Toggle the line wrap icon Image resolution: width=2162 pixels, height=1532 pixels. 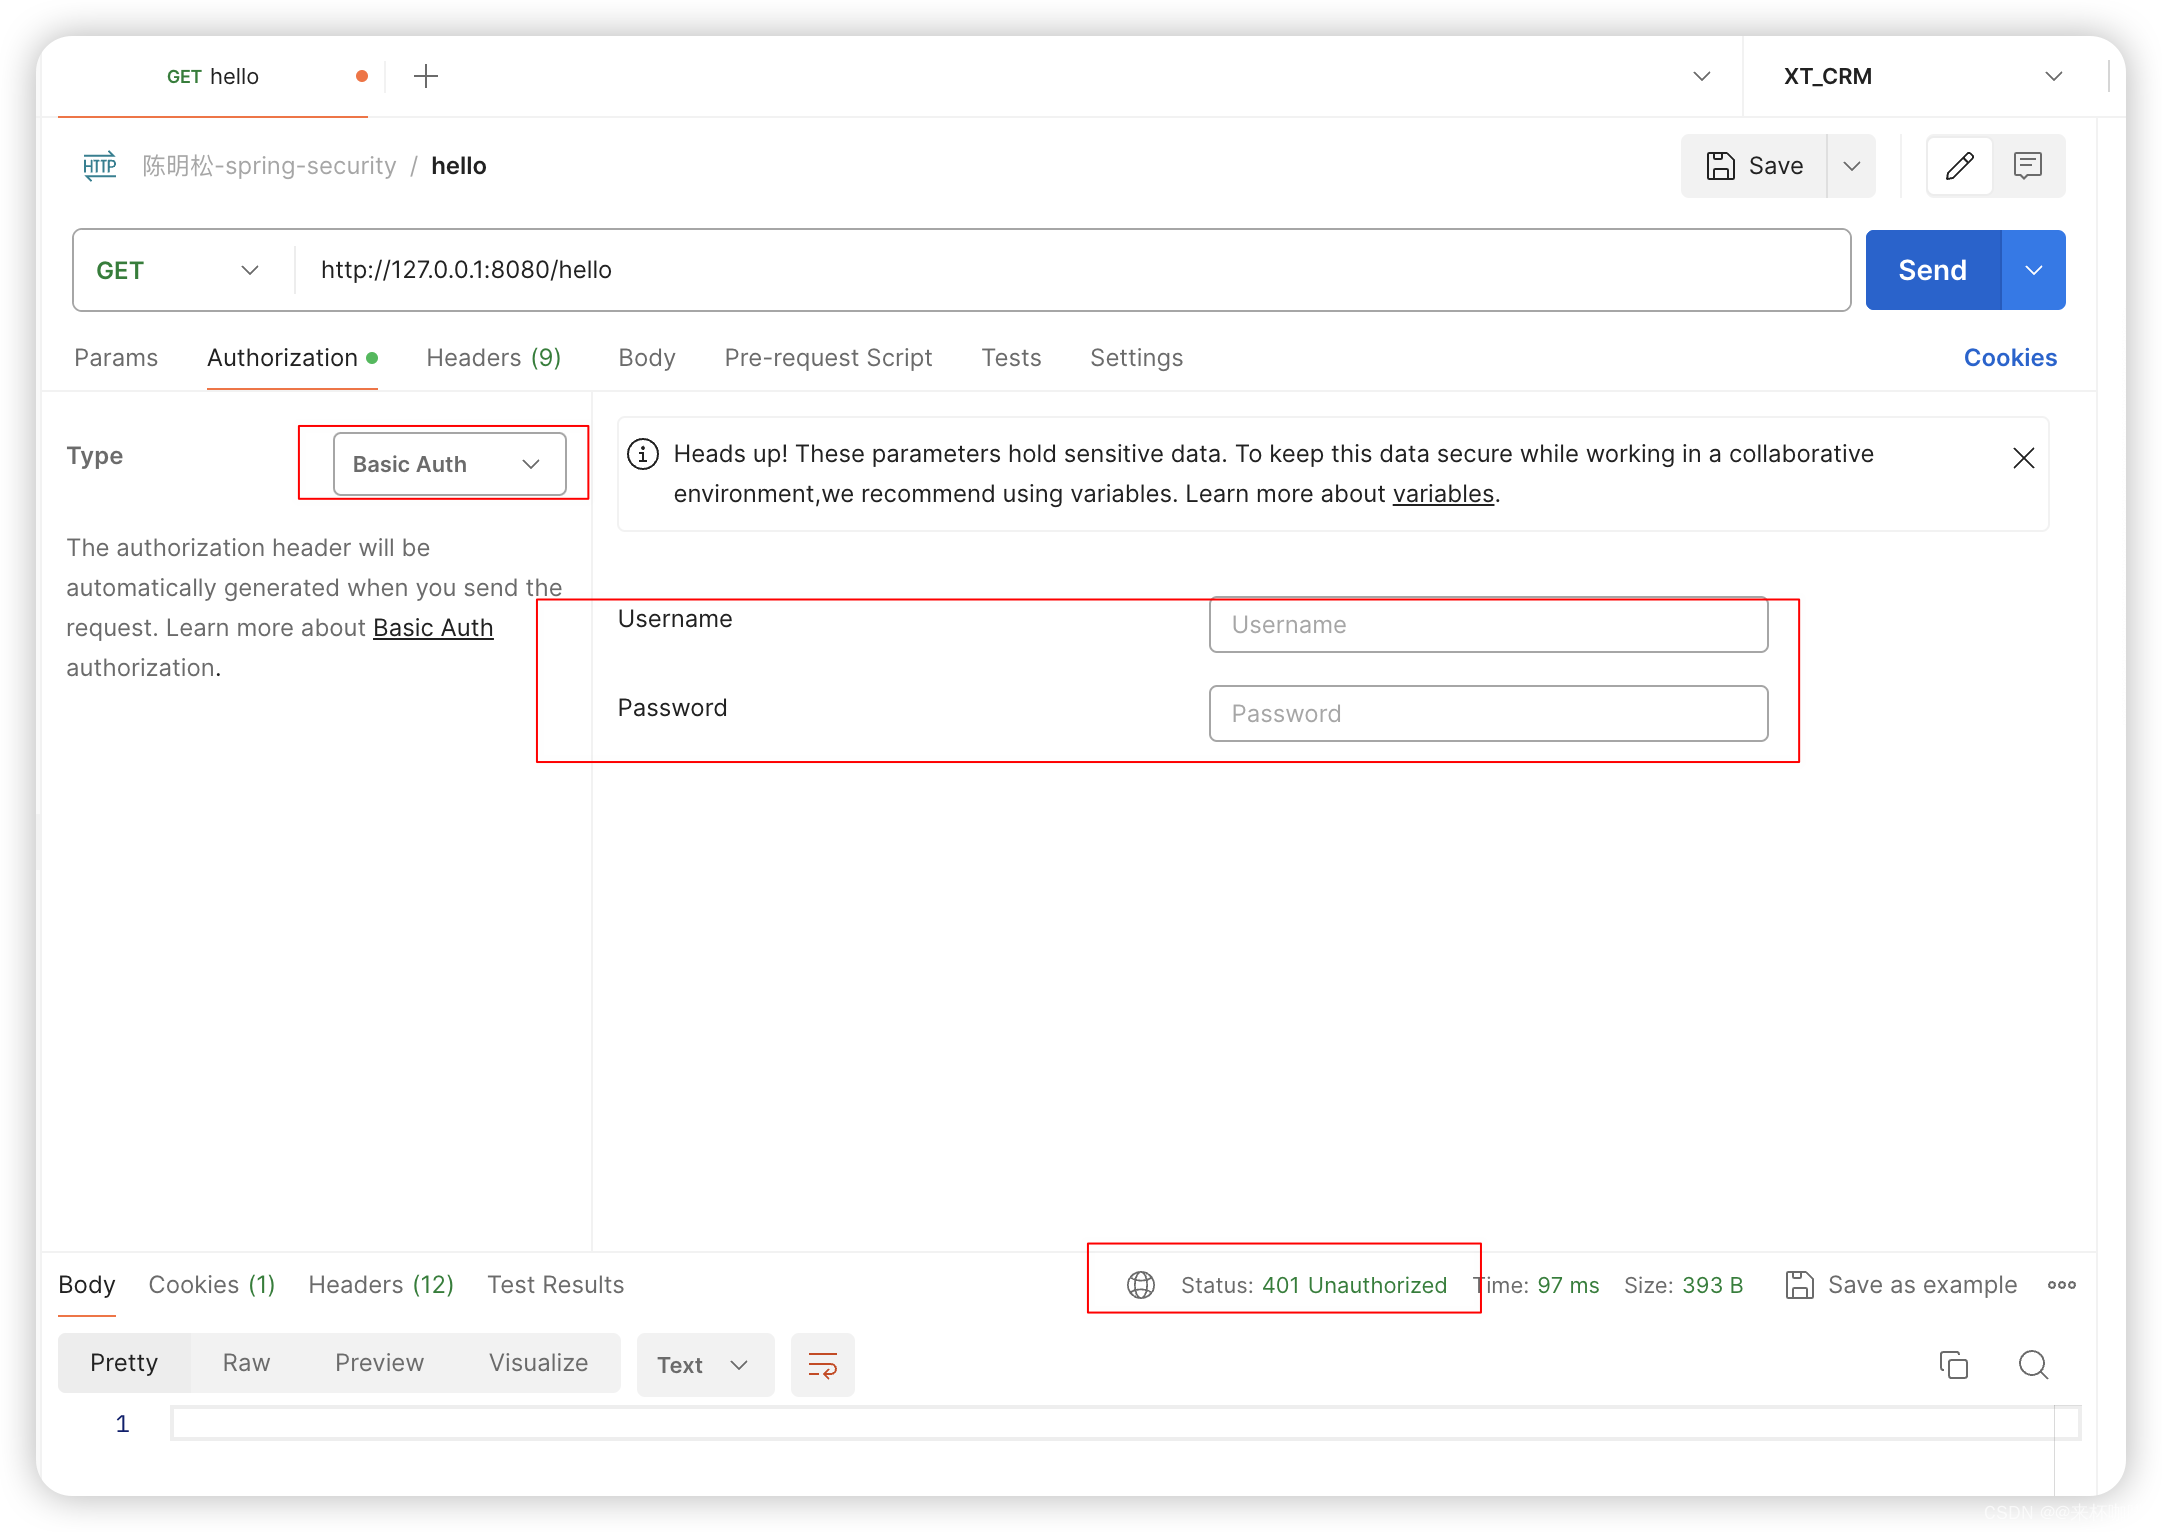[822, 1364]
